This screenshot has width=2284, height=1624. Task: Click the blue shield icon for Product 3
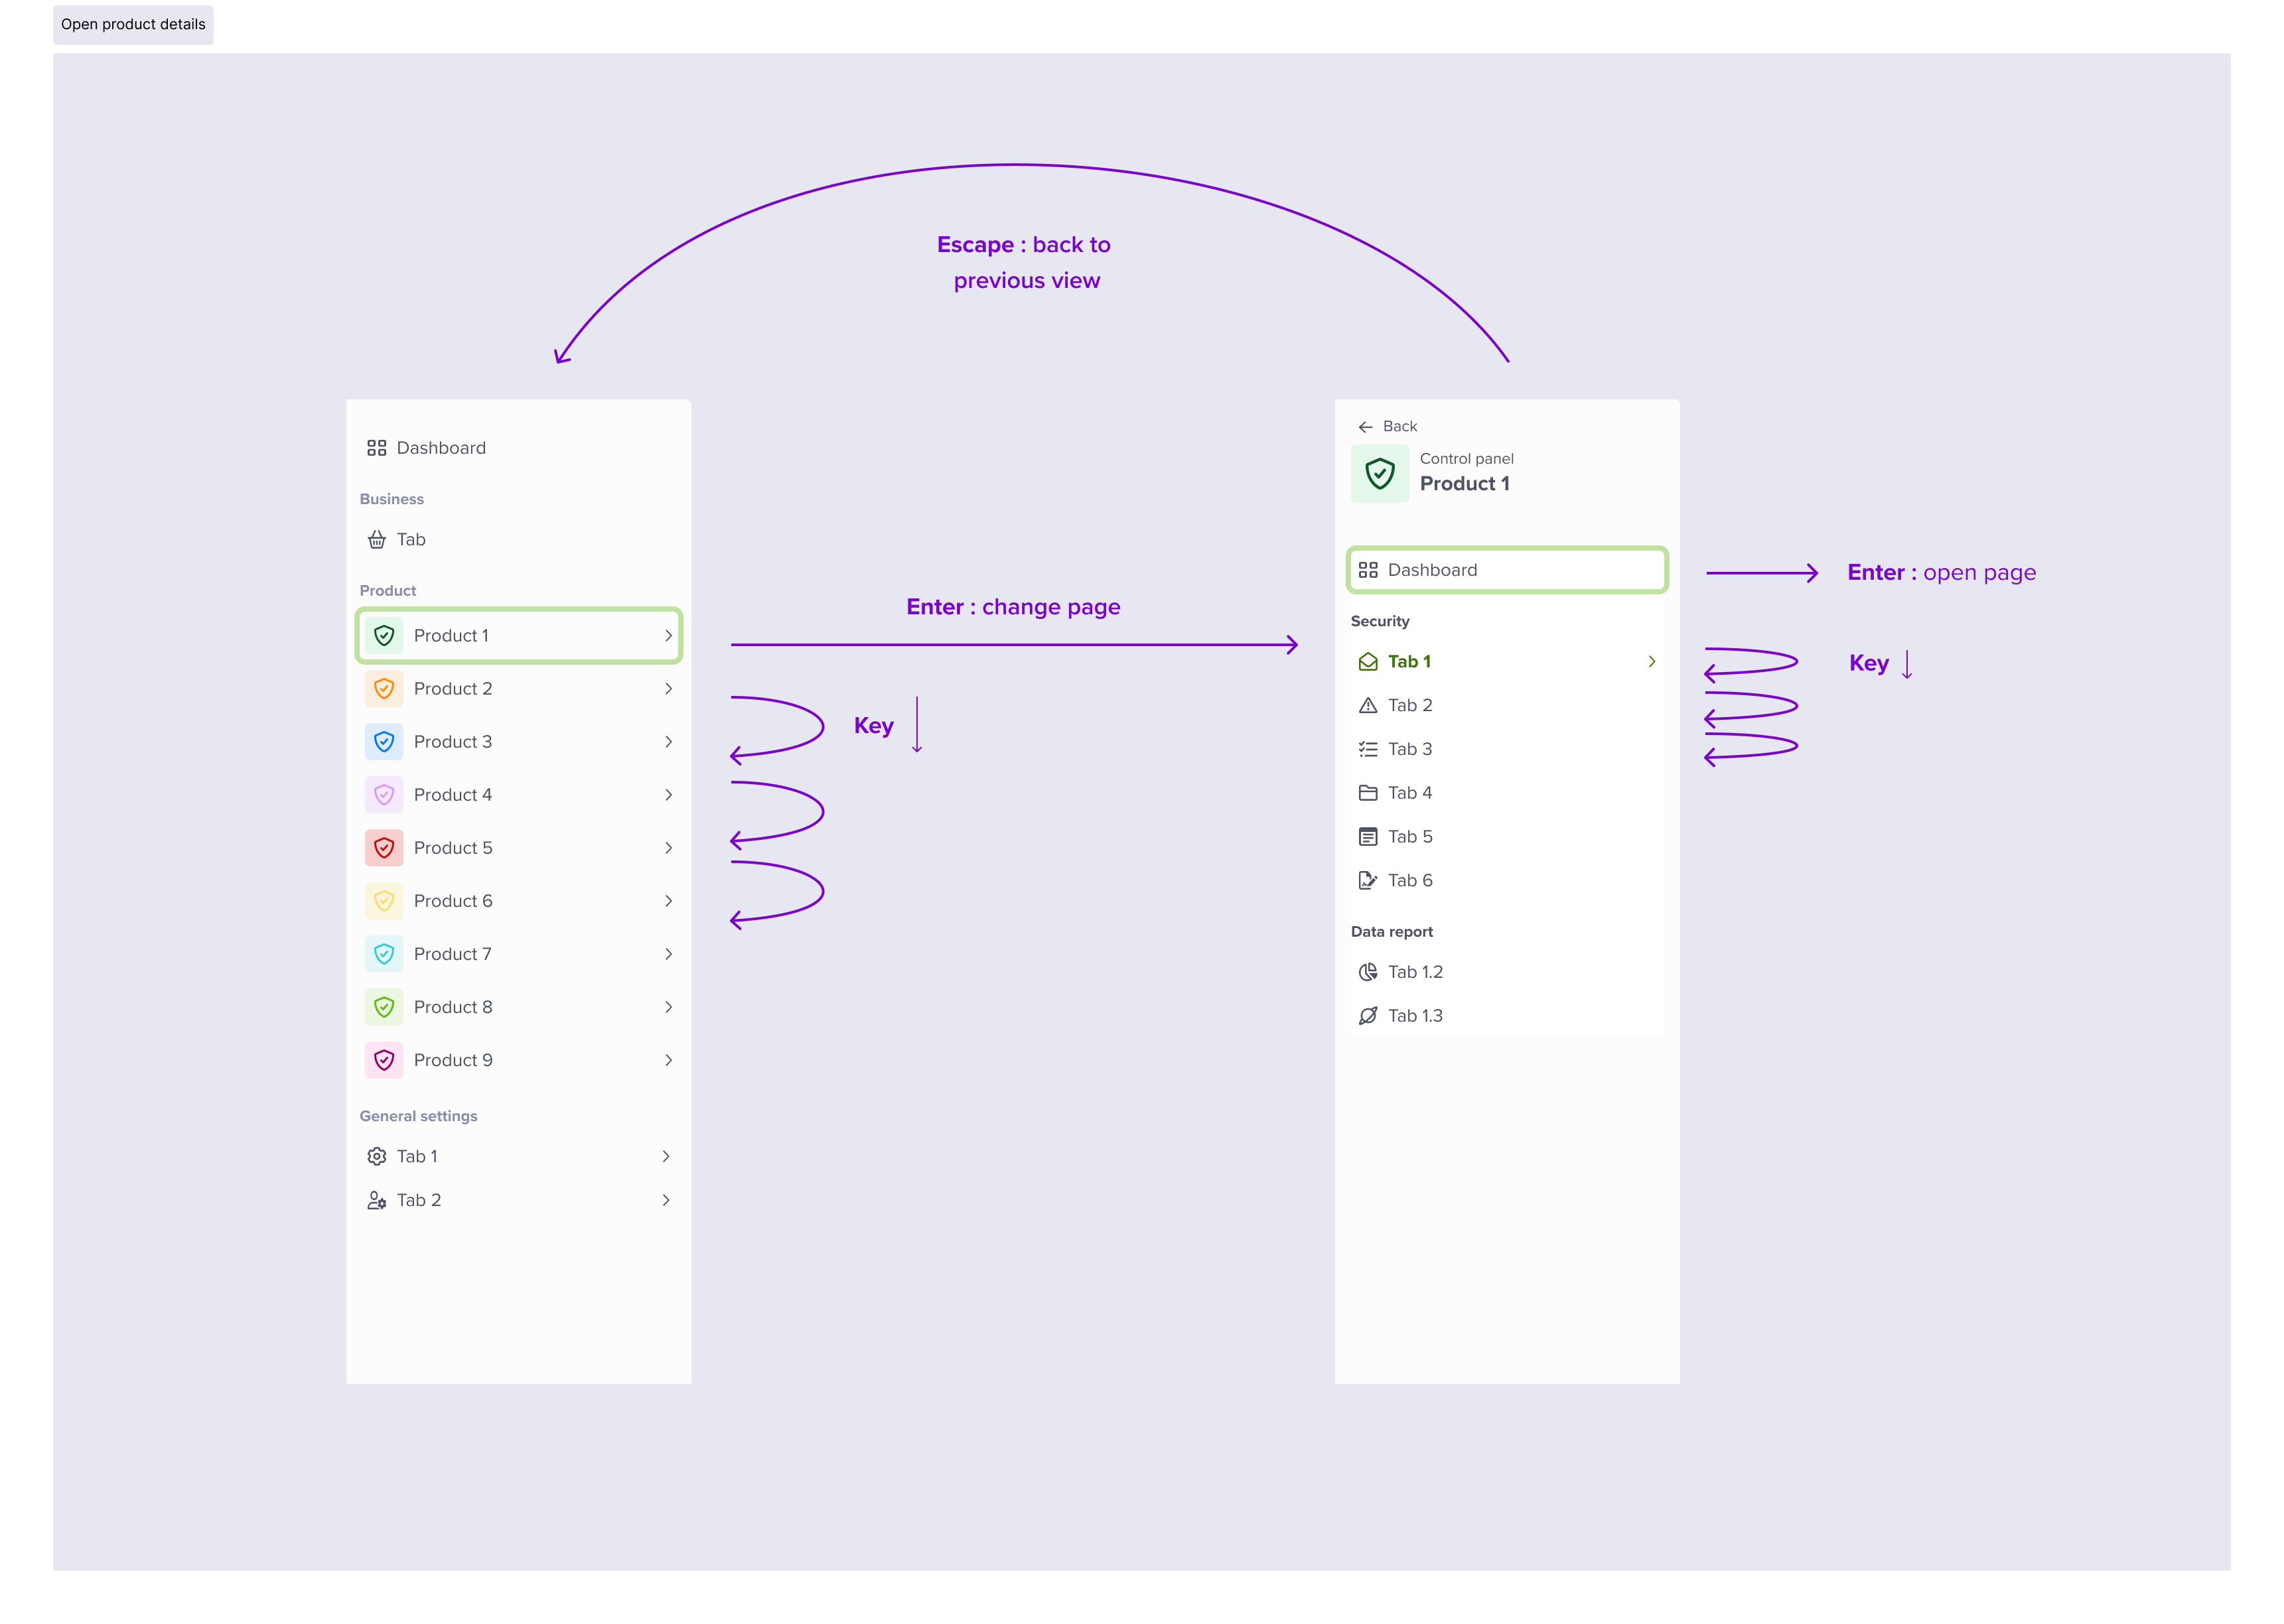(x=384, y=742)
